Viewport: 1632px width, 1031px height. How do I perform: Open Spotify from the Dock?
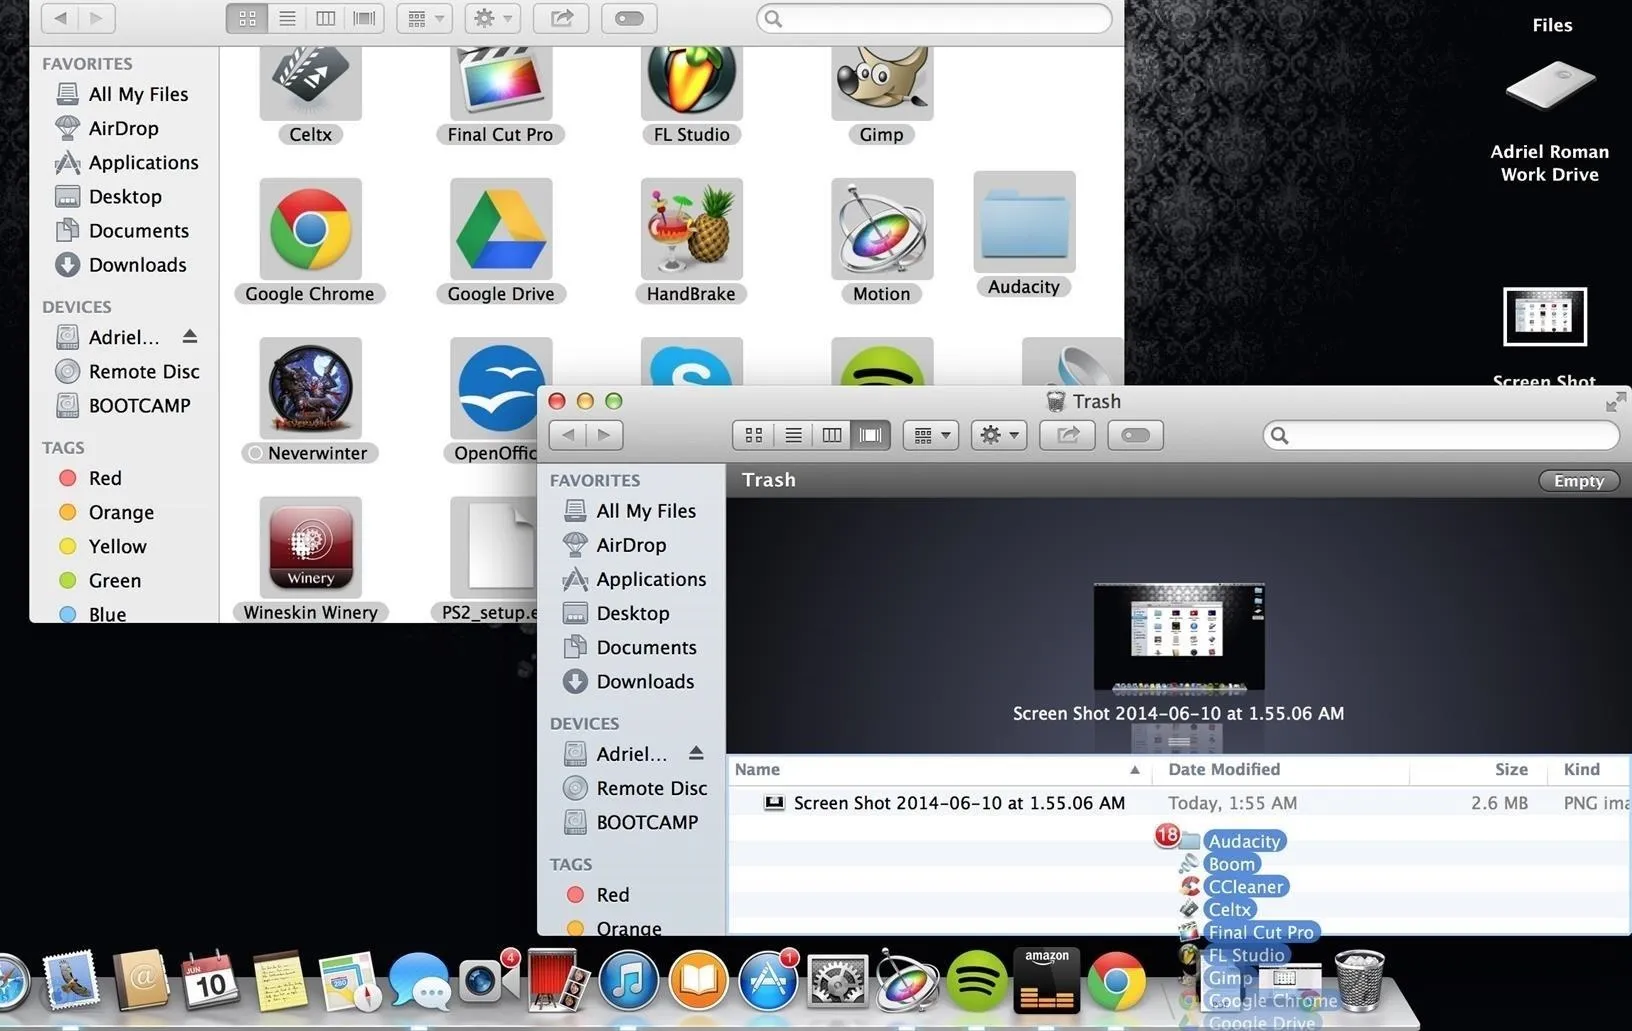click(x=976, y=981)
